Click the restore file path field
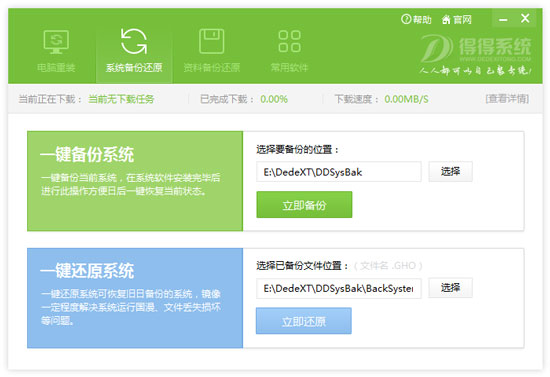Screen dimensions: 550x377 (x=338, y=288)
